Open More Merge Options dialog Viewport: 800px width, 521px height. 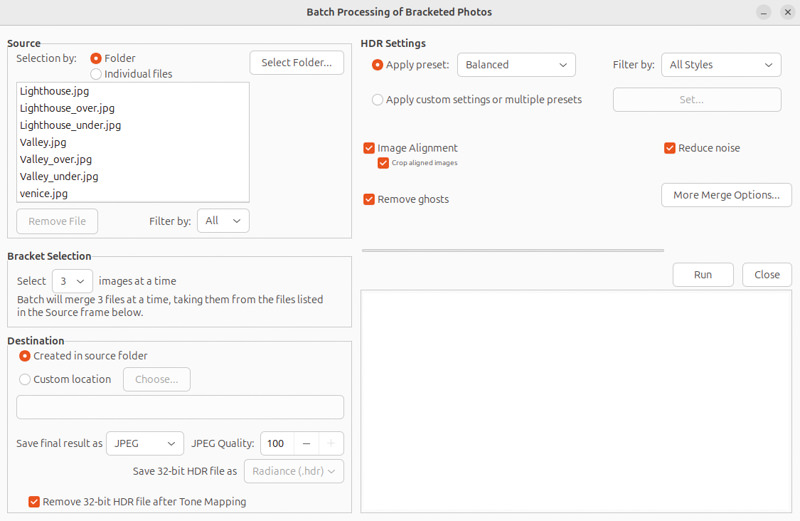[x=726, y=195]
